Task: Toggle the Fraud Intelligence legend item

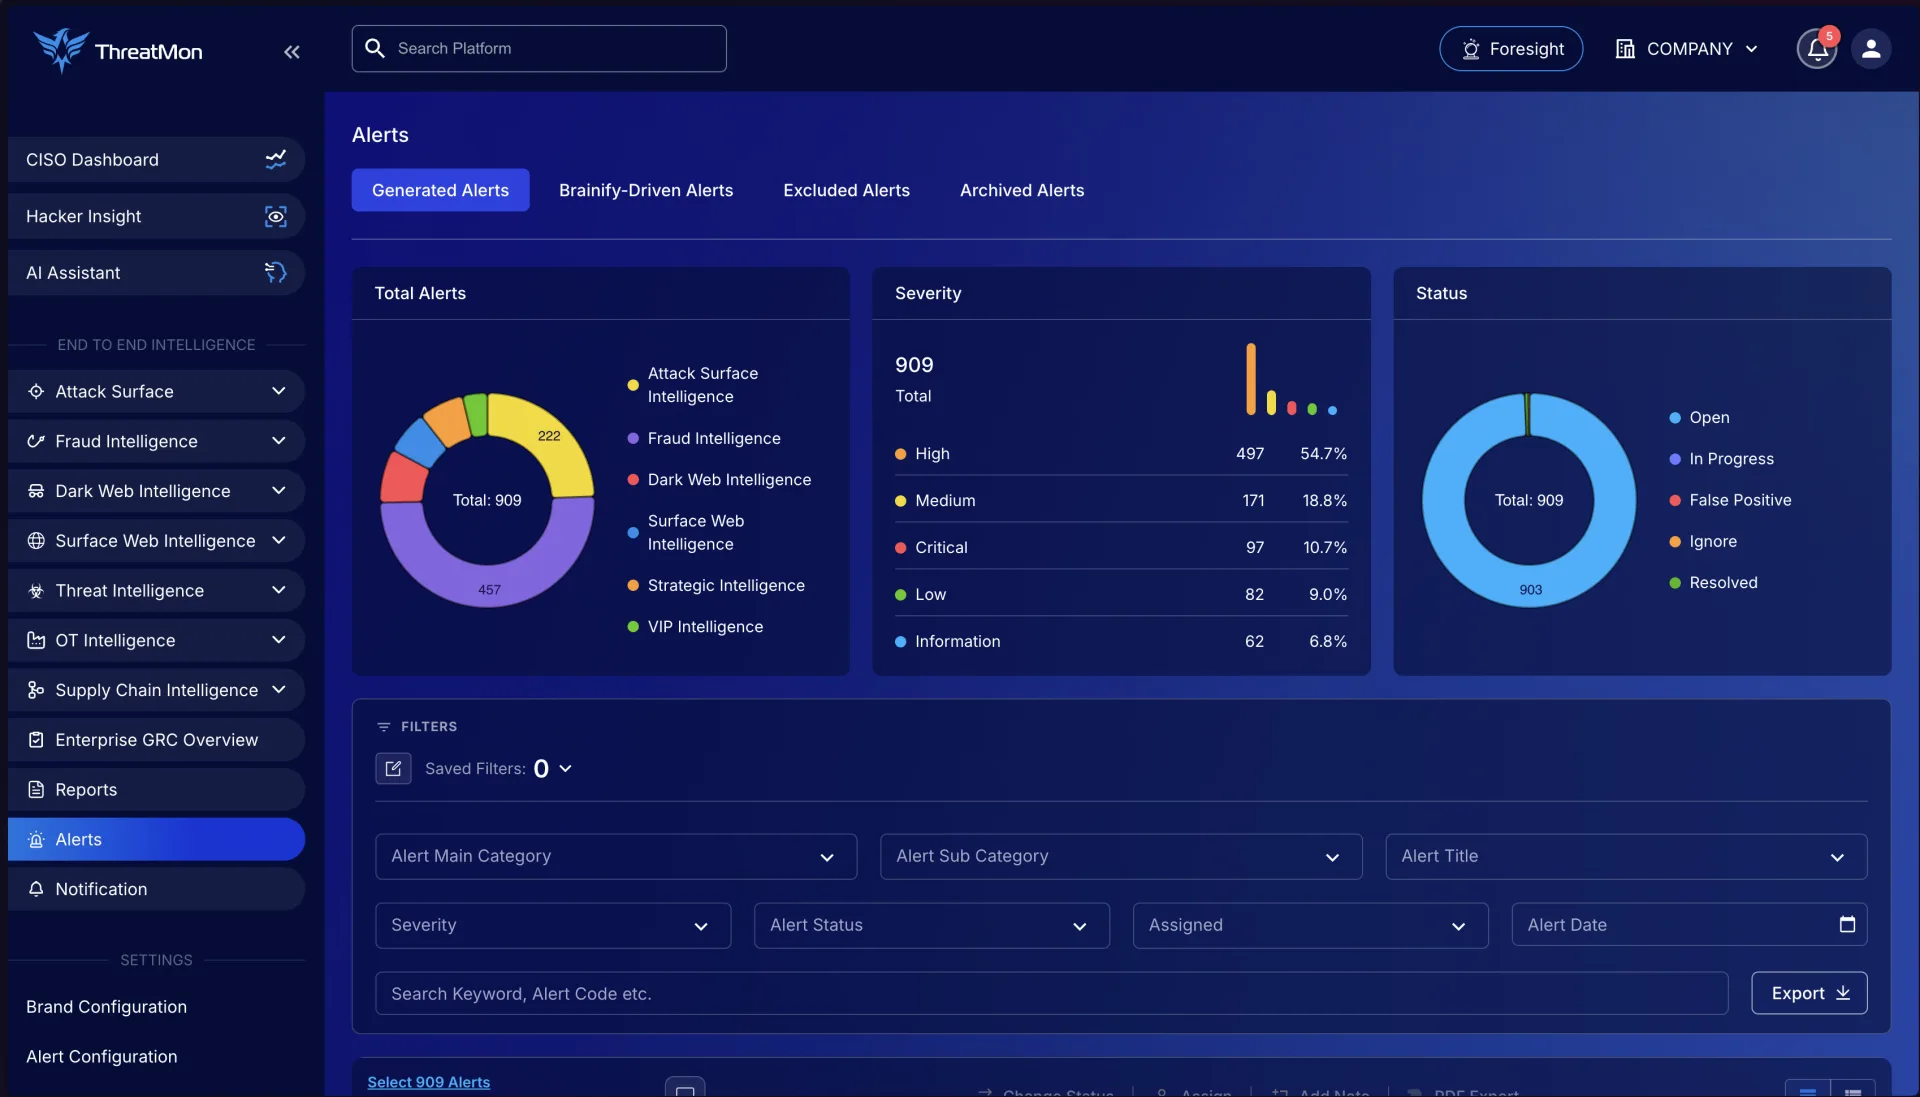Action: [704, 438]
